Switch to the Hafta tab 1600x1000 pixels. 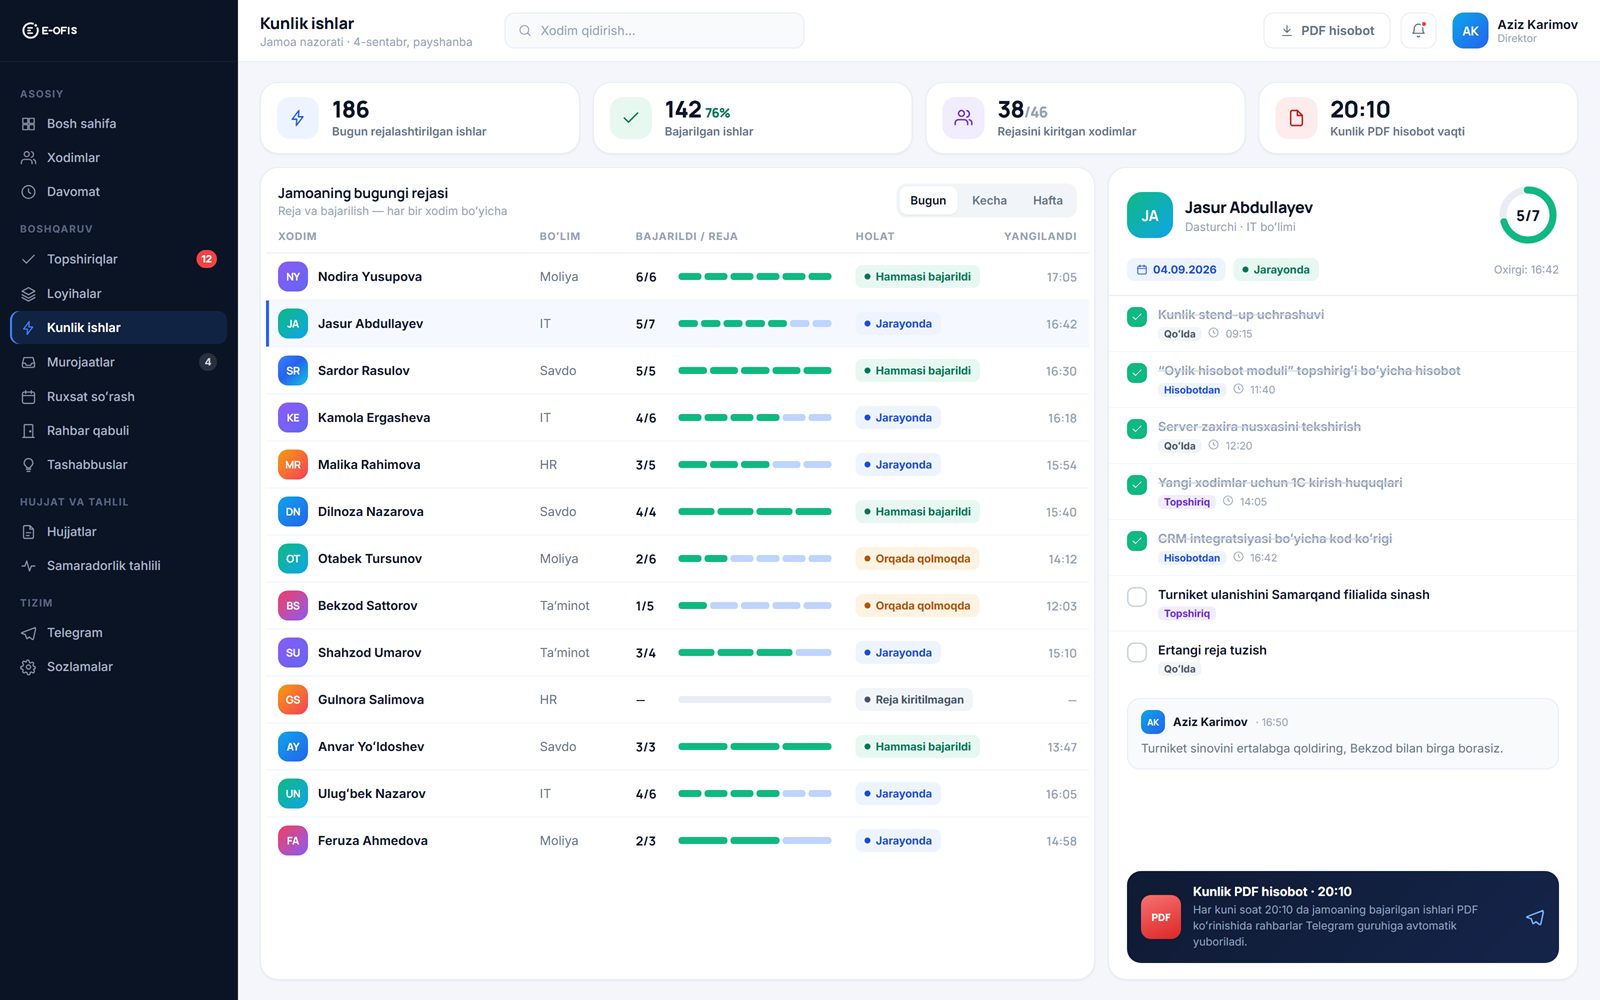click(1047, 201)
